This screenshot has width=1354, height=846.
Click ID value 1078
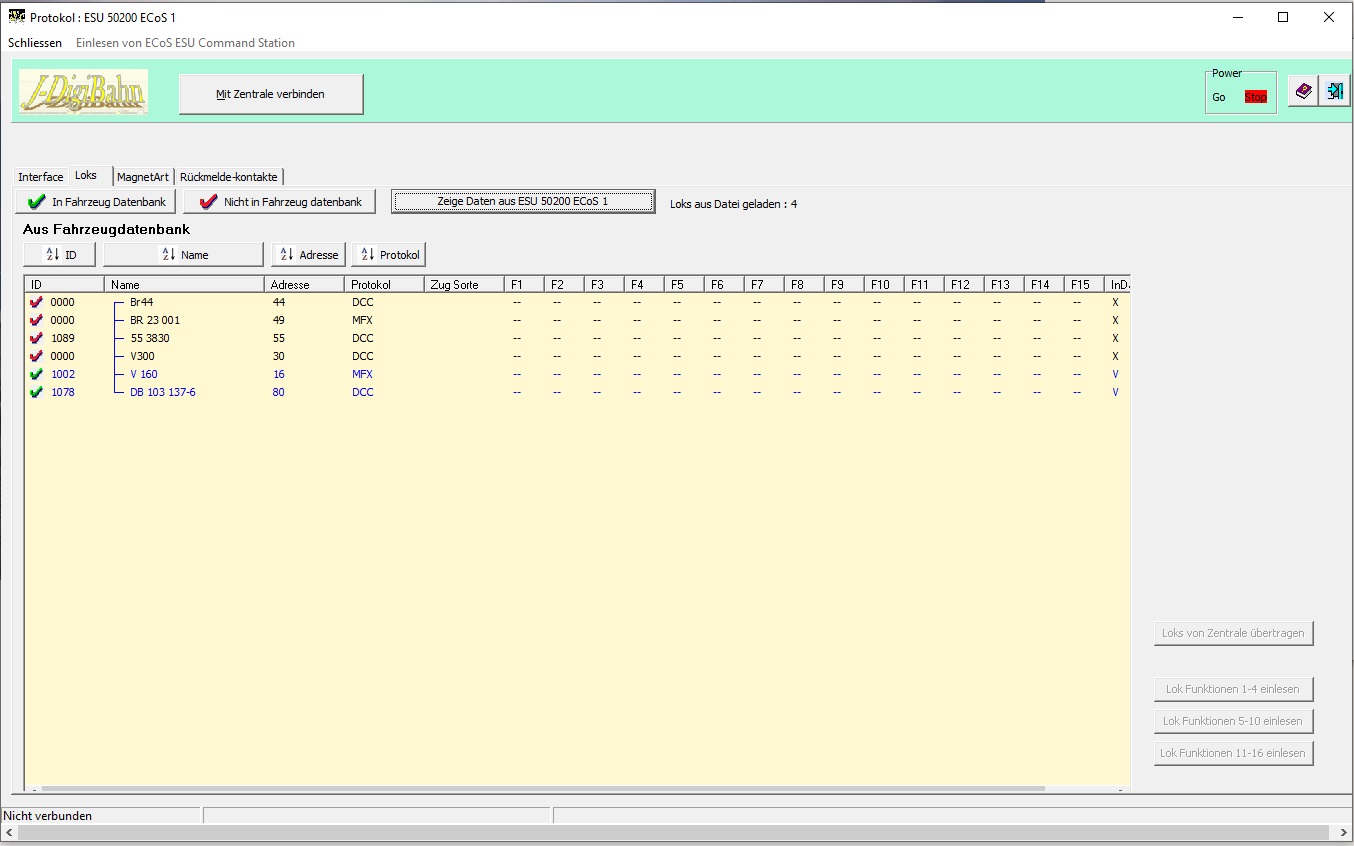(62, 392)
